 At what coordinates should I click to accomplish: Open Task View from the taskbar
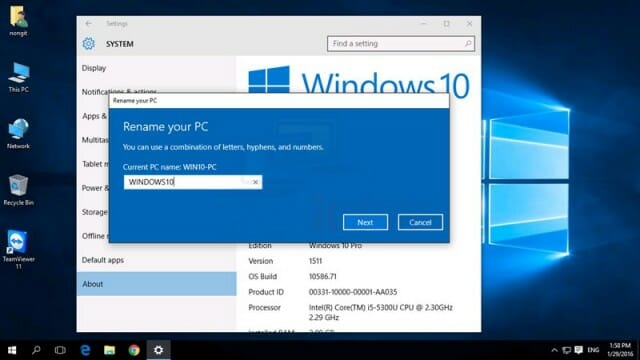(x=60, y=350)
